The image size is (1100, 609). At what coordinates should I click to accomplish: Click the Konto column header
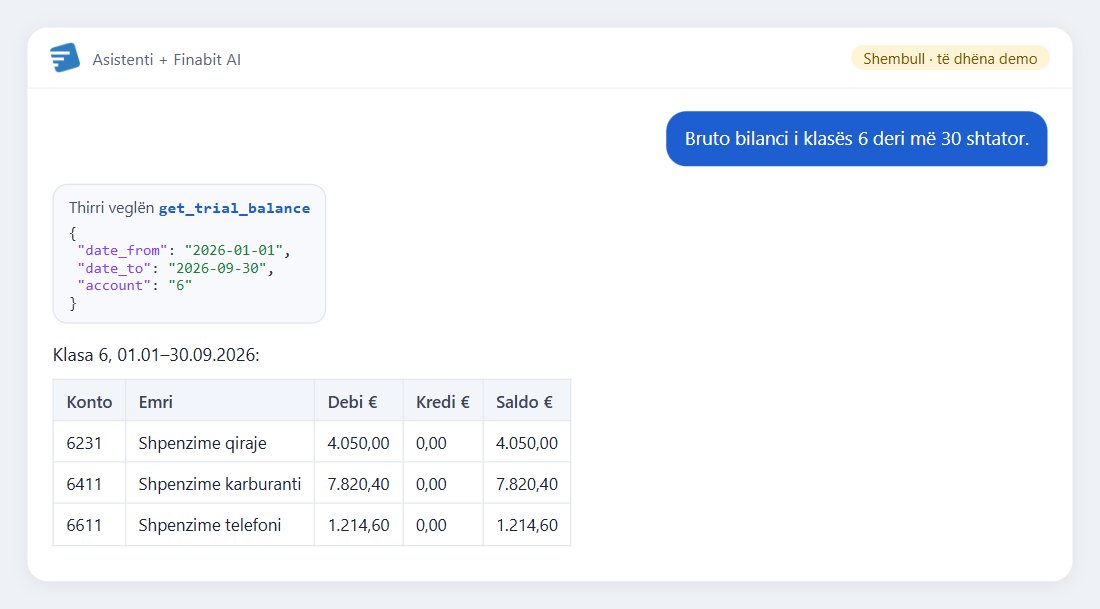tap(89, 402)
